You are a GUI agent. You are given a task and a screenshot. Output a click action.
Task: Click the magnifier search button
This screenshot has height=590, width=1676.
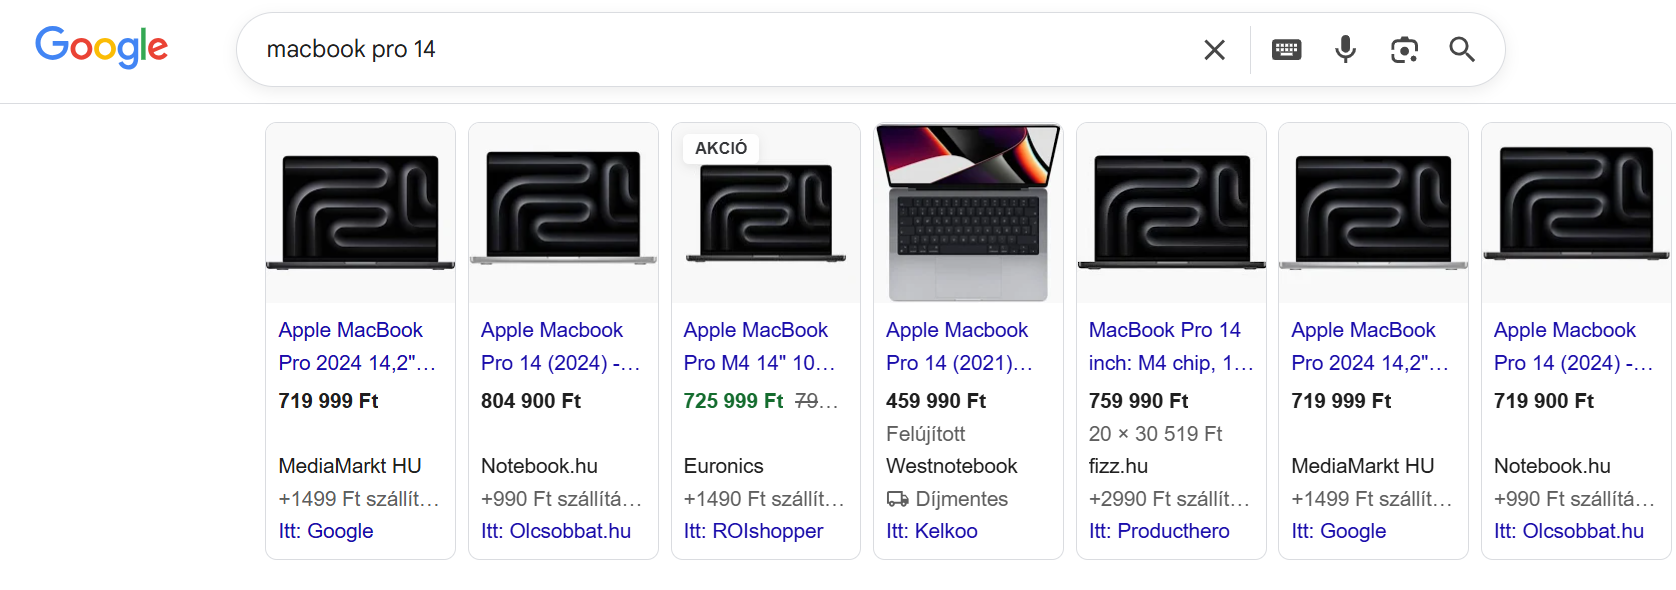[x=1462, y=50]
